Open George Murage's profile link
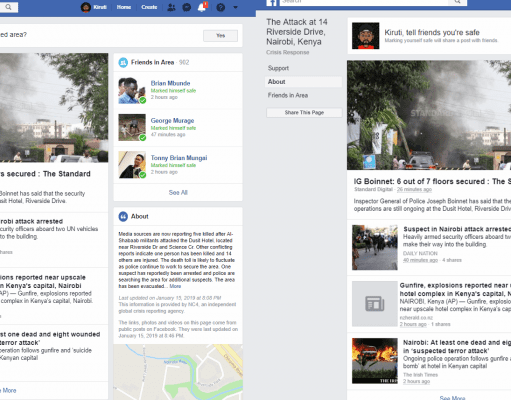The image size is (511, 400). [172, 120]
